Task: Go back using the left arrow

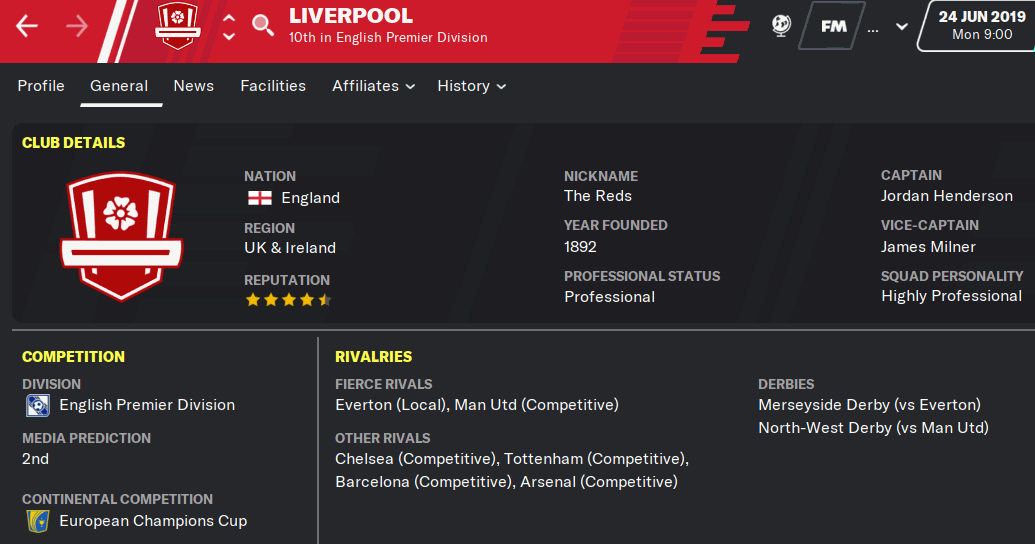Action: (26, 26)
